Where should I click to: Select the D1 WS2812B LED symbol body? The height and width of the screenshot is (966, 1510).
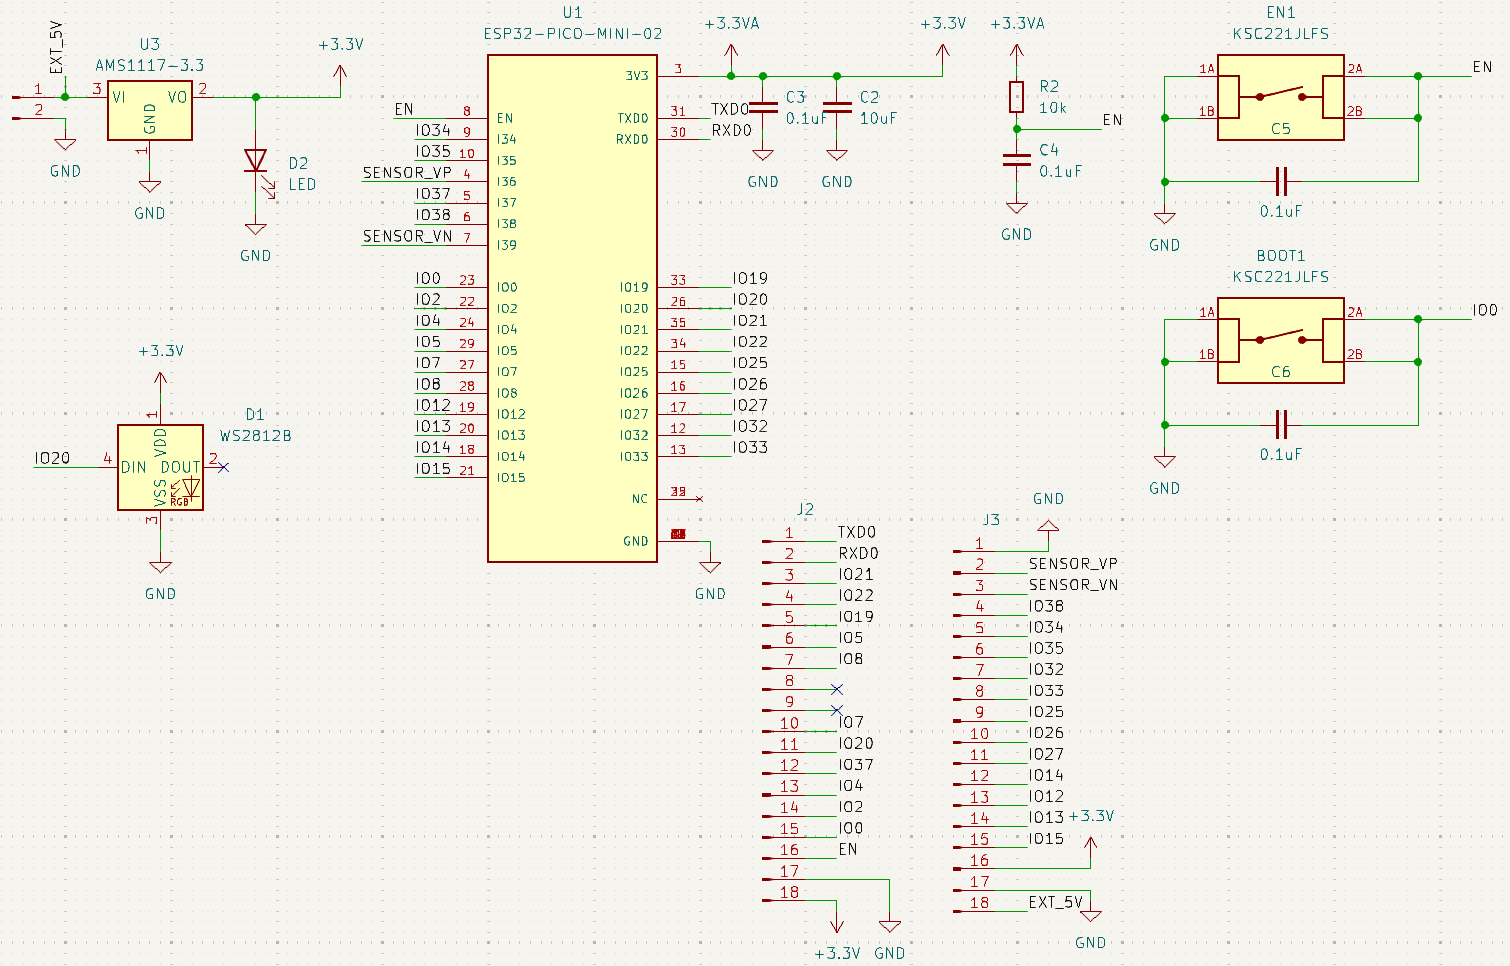point(160,467)
